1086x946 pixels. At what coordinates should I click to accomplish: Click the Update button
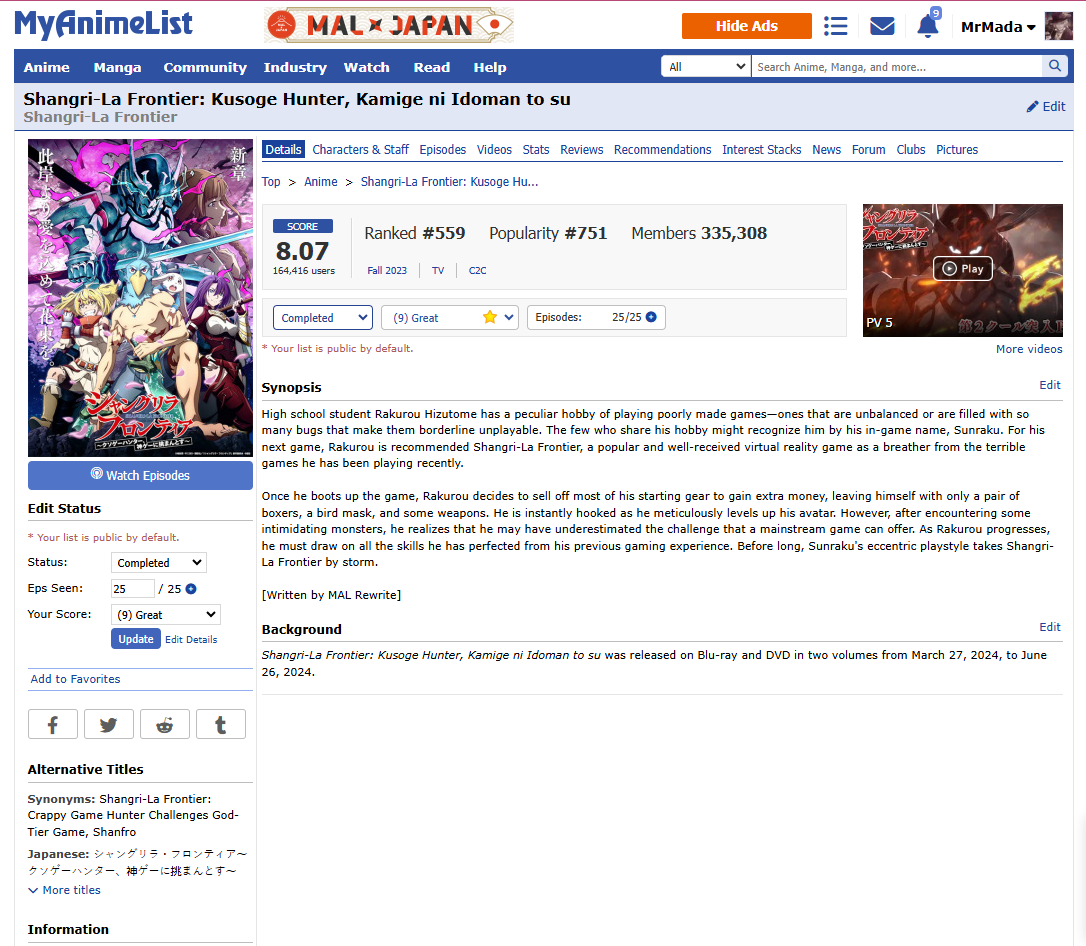pyautogui.click(x=136, y=639)
